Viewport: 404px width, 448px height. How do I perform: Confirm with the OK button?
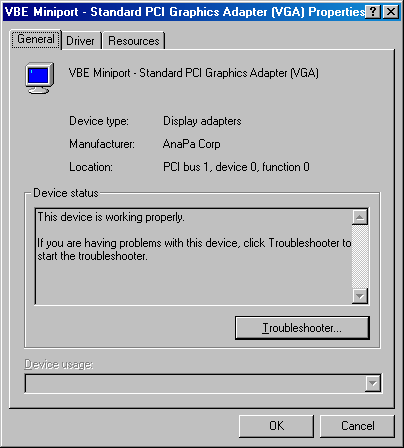pyautogui.click(x=276, y=426)
